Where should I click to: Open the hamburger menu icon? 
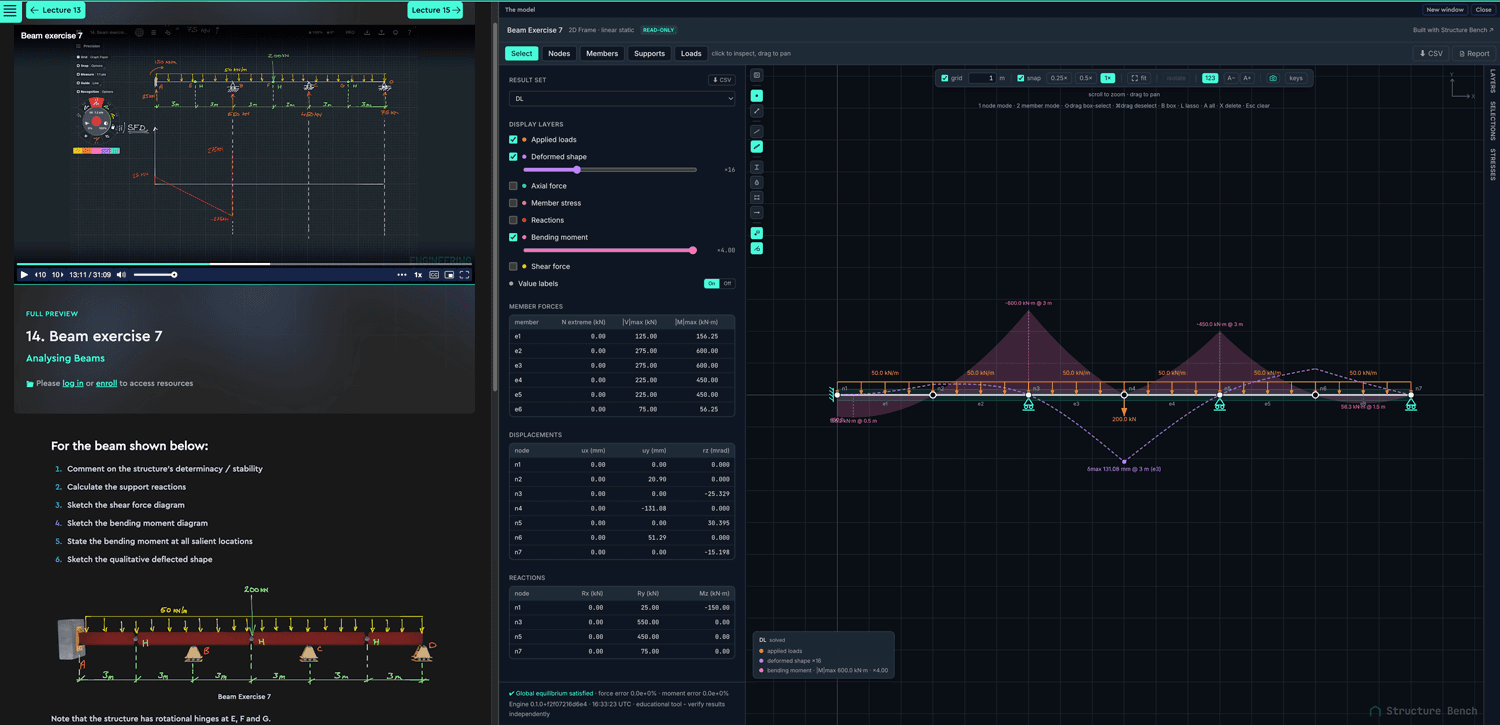(10, 11)
